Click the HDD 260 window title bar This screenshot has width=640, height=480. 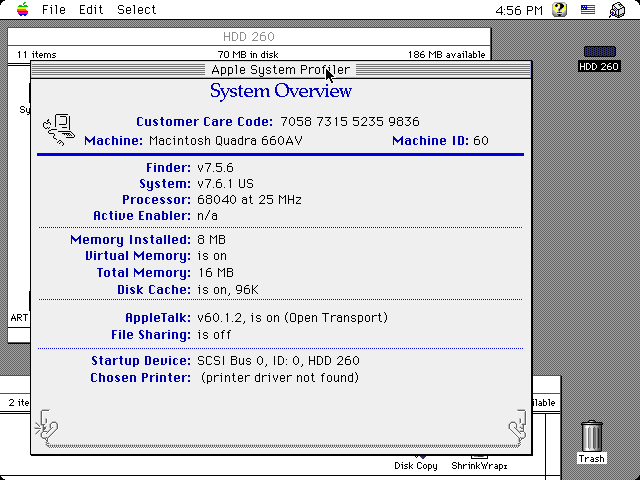[x=249, y=37]
